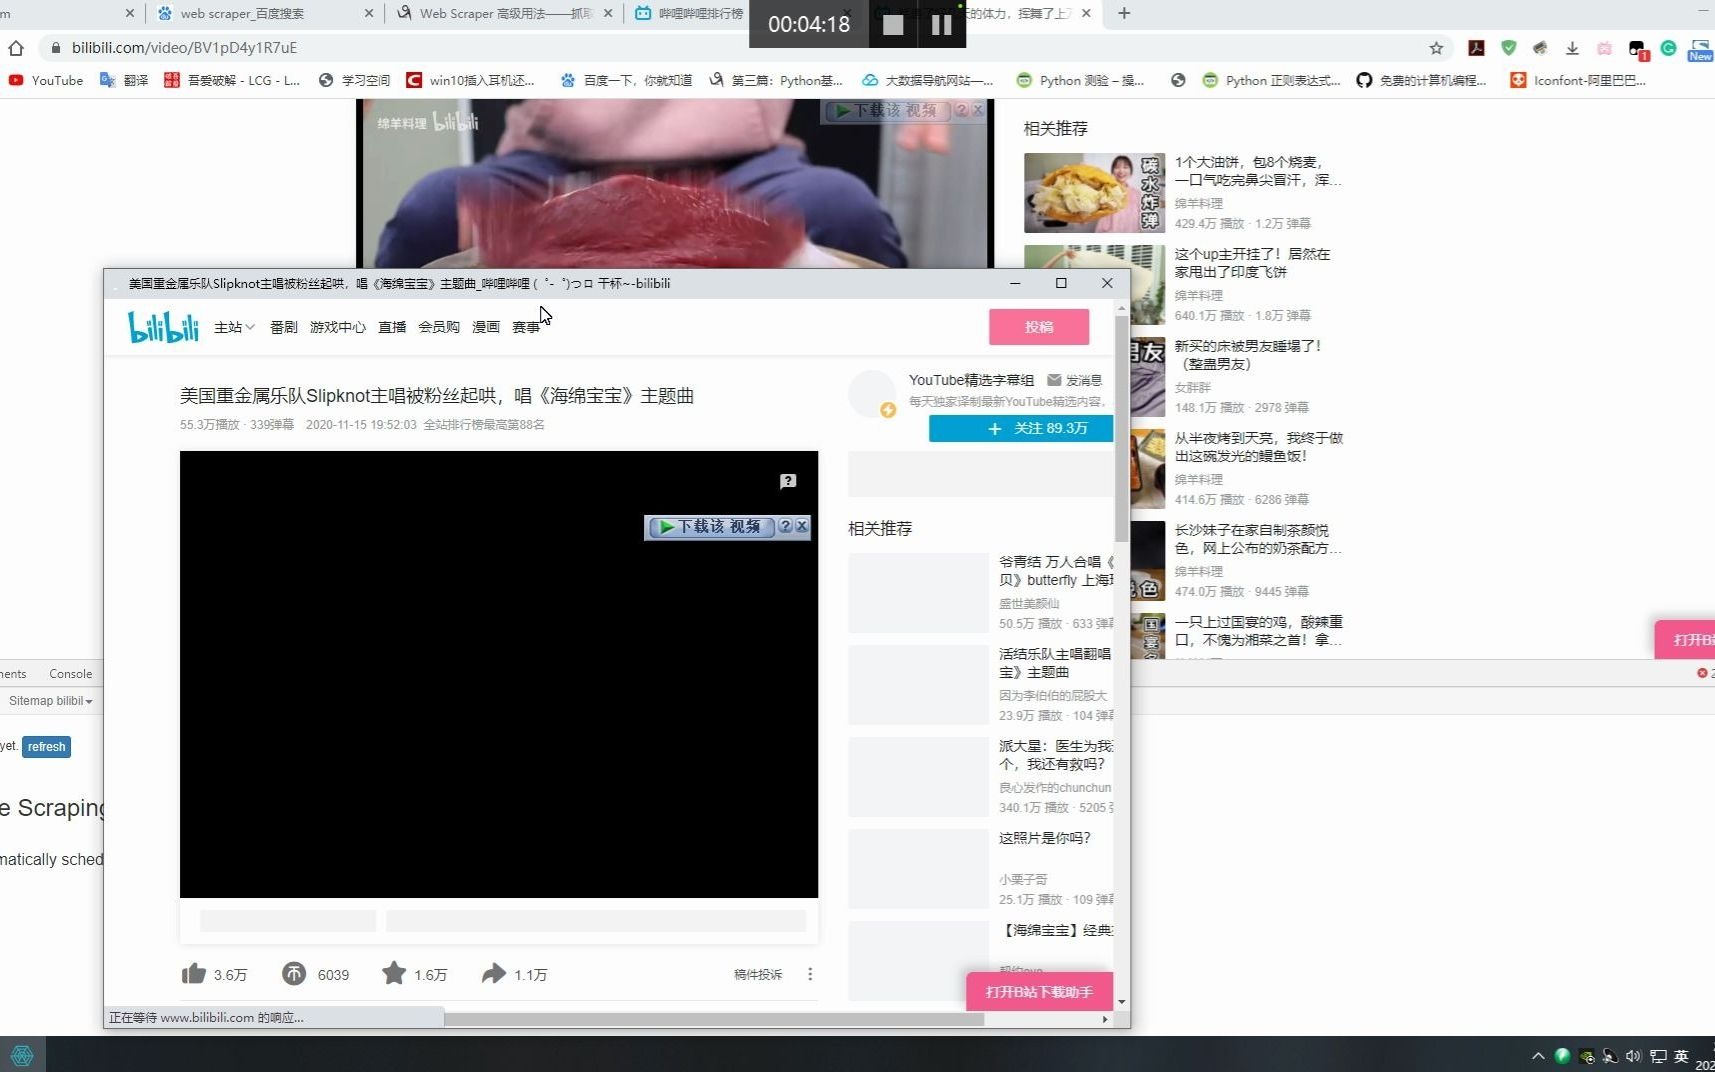
Task: Click 下载该视频 on background video
Action: (887, 110)
